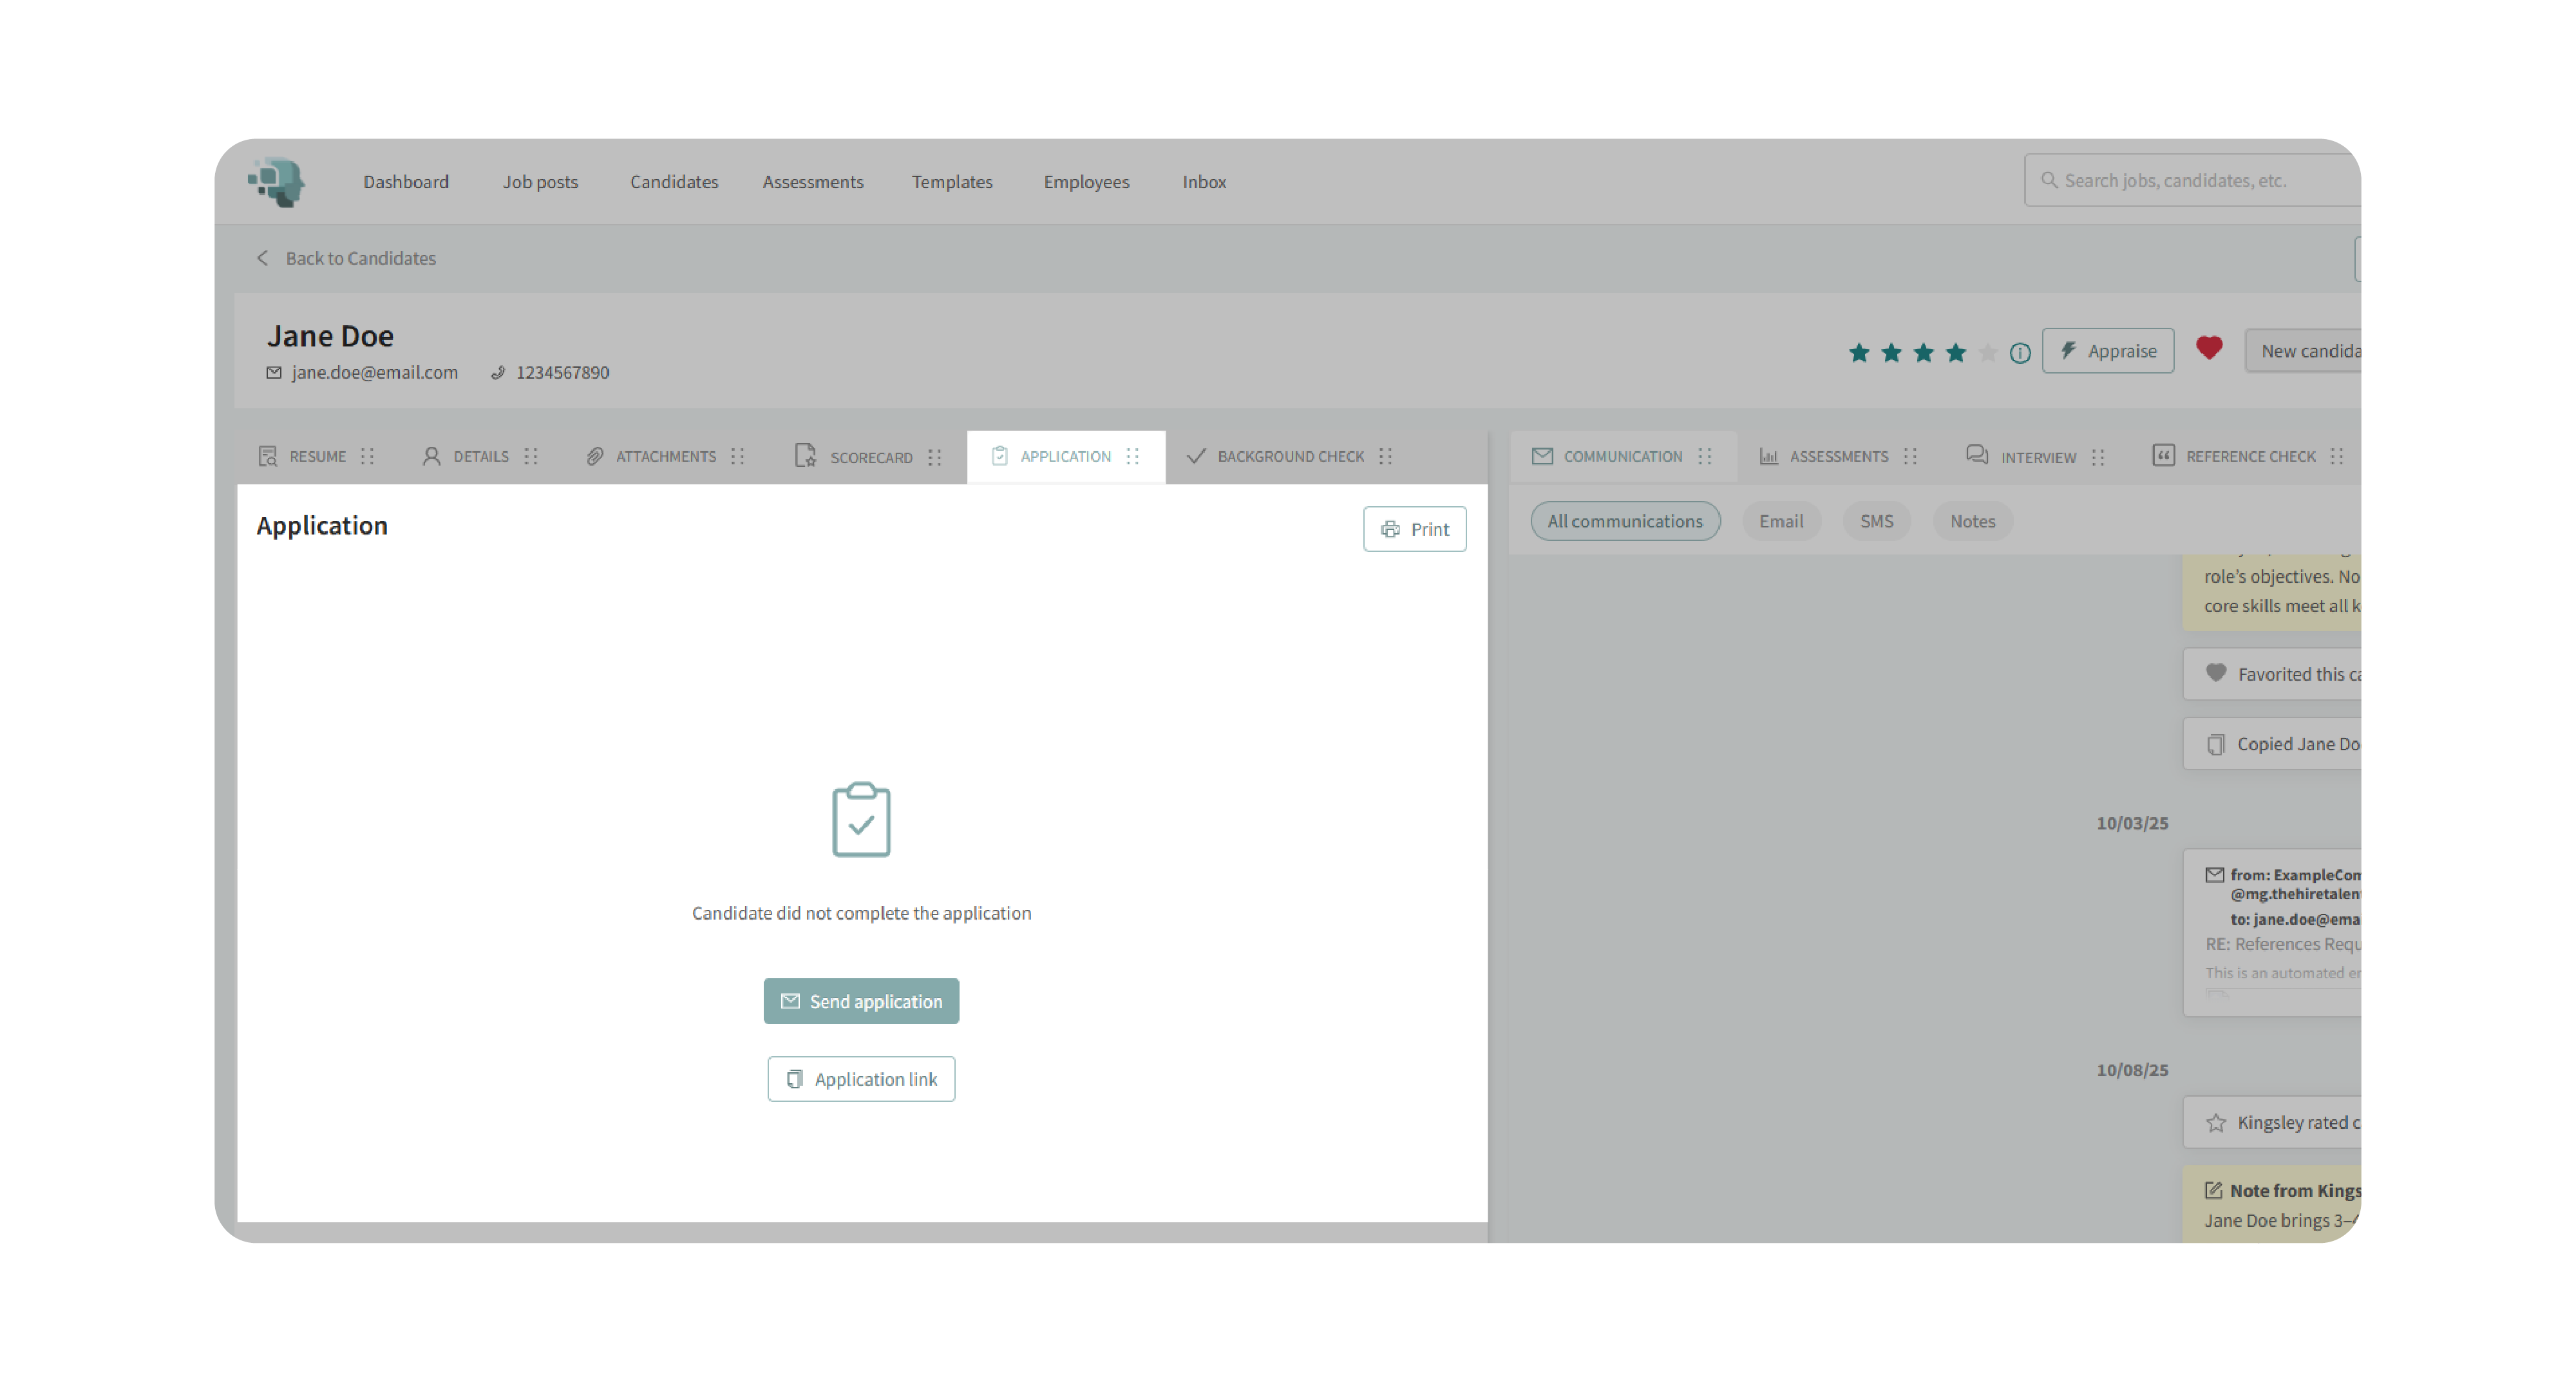Click the rating info icon beside stars
2576x1382 pixels.
pos(2020,353)
